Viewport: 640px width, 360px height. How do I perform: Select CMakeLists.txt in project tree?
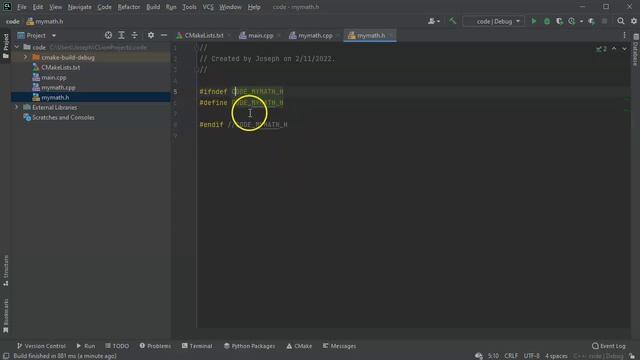point(60,67)
